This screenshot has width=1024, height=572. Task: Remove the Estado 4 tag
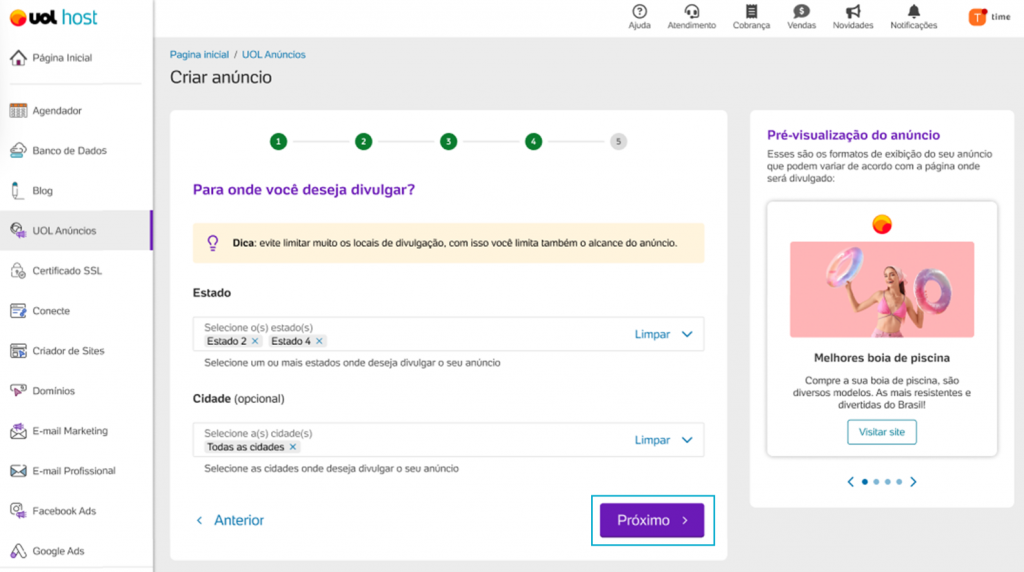pos(319,341)
